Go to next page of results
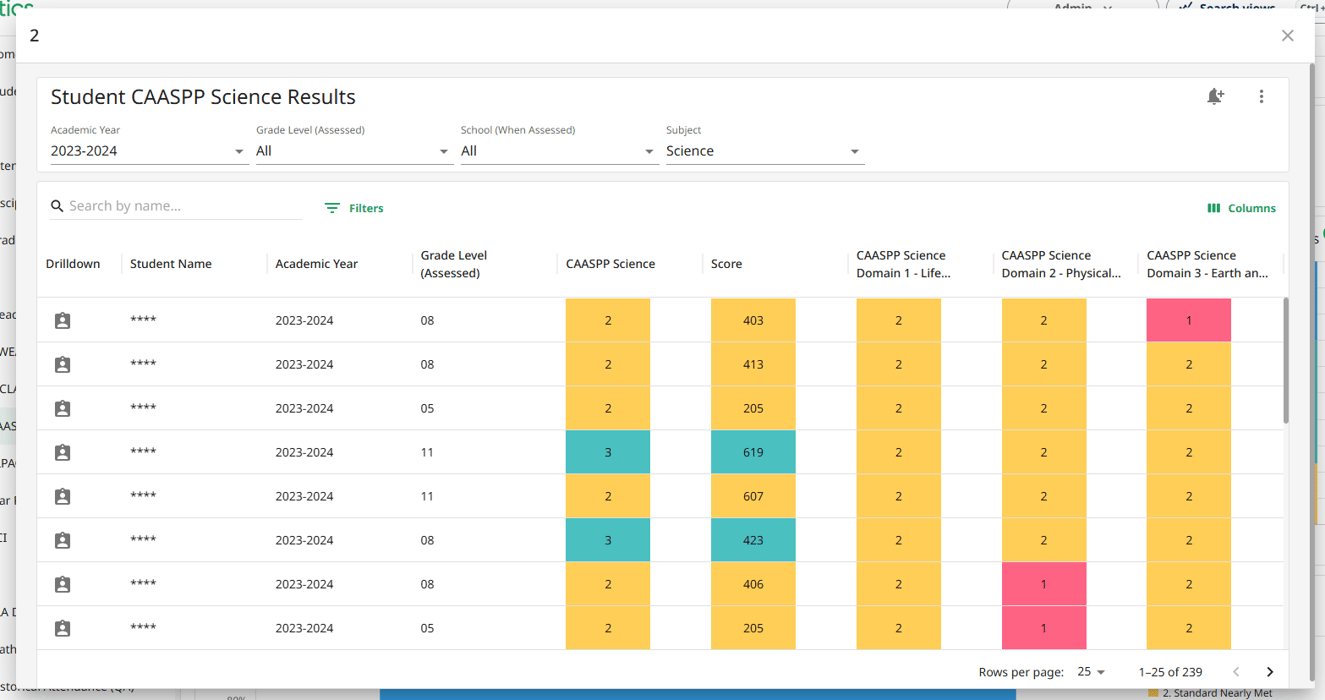Screen dimensions: 1325x700 click(x=1270, y=672)
